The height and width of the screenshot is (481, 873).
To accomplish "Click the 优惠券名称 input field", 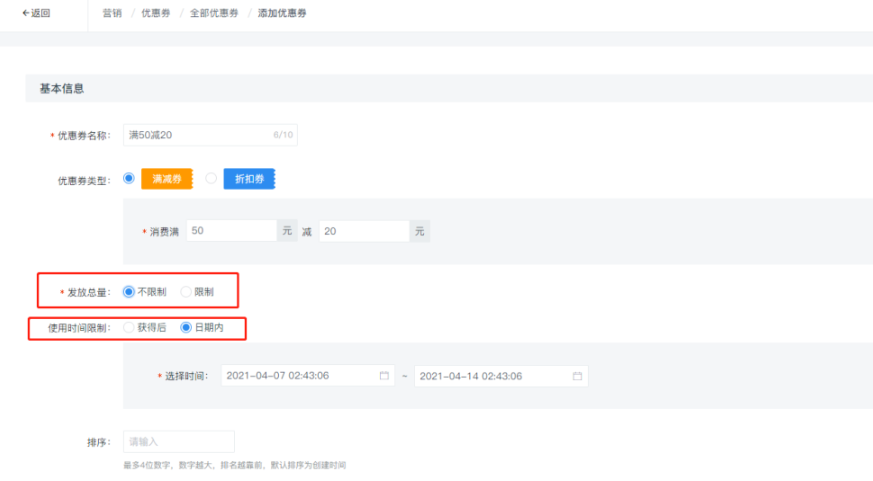I will coord(195,135).
